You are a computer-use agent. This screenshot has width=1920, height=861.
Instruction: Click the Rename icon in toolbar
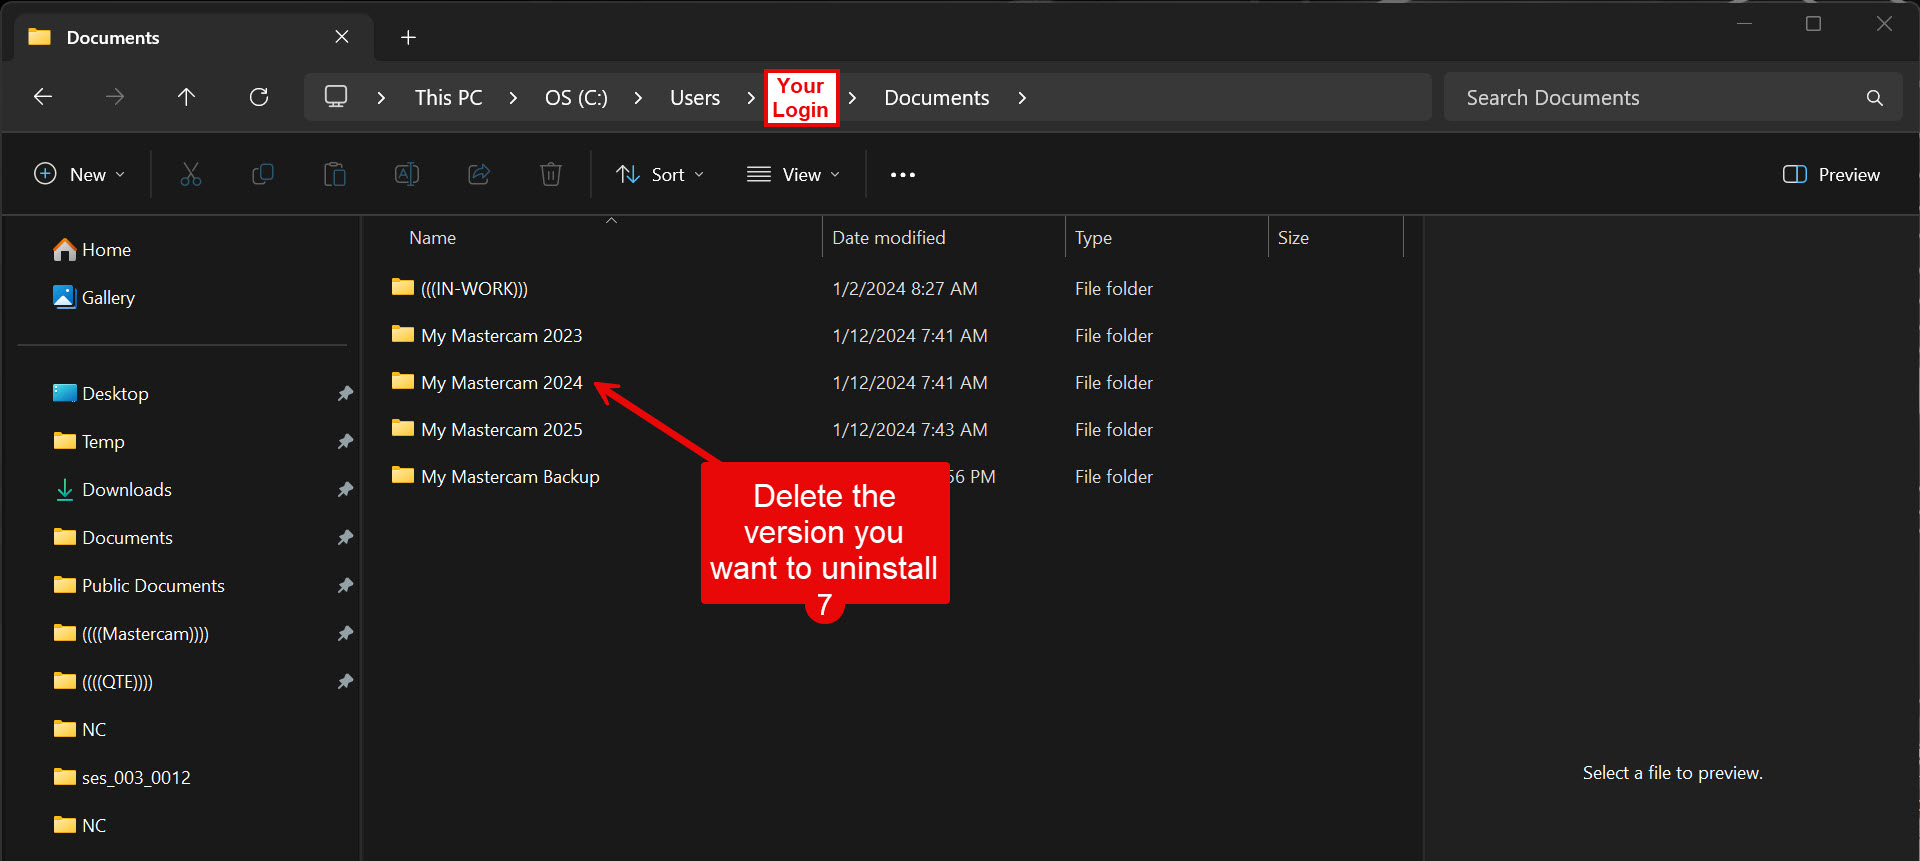click(407, 175)
